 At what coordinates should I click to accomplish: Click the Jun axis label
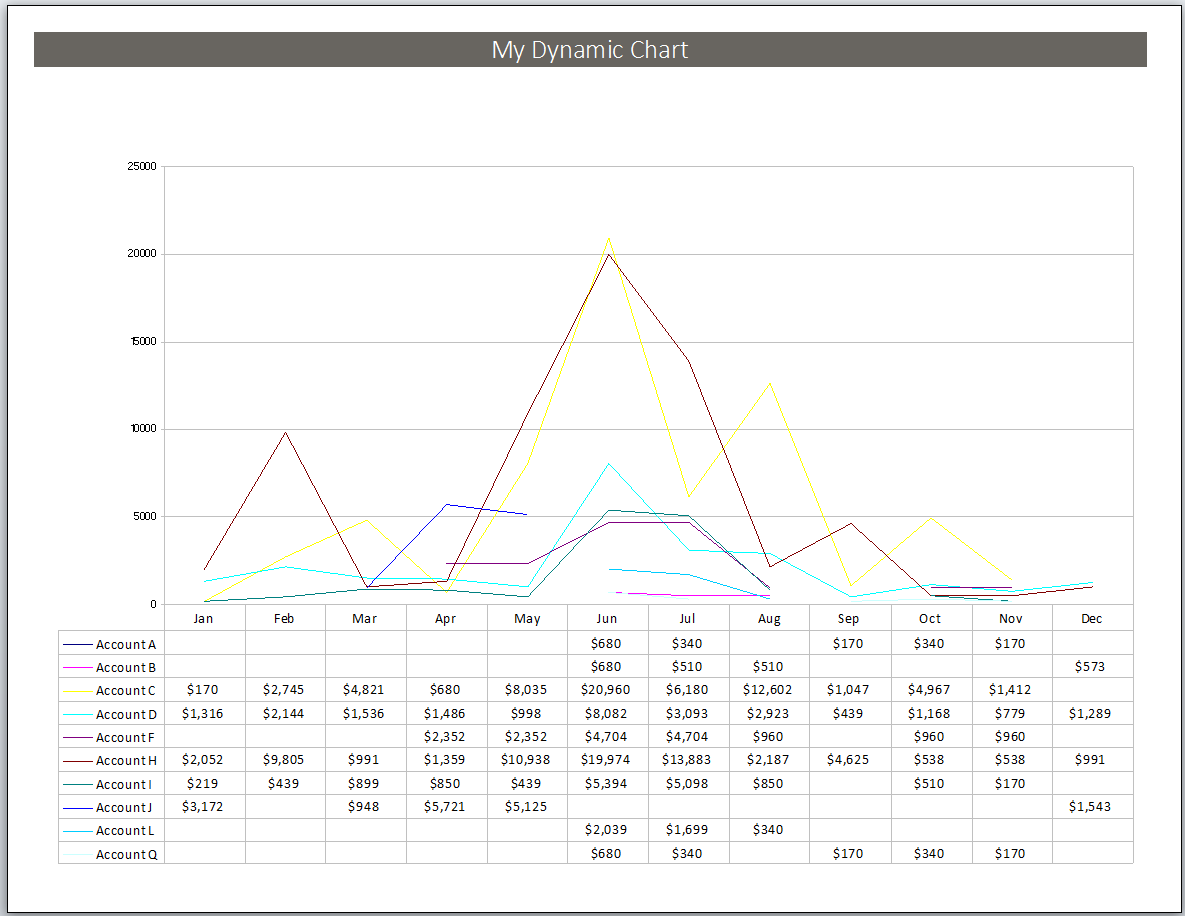coord(606,618)
